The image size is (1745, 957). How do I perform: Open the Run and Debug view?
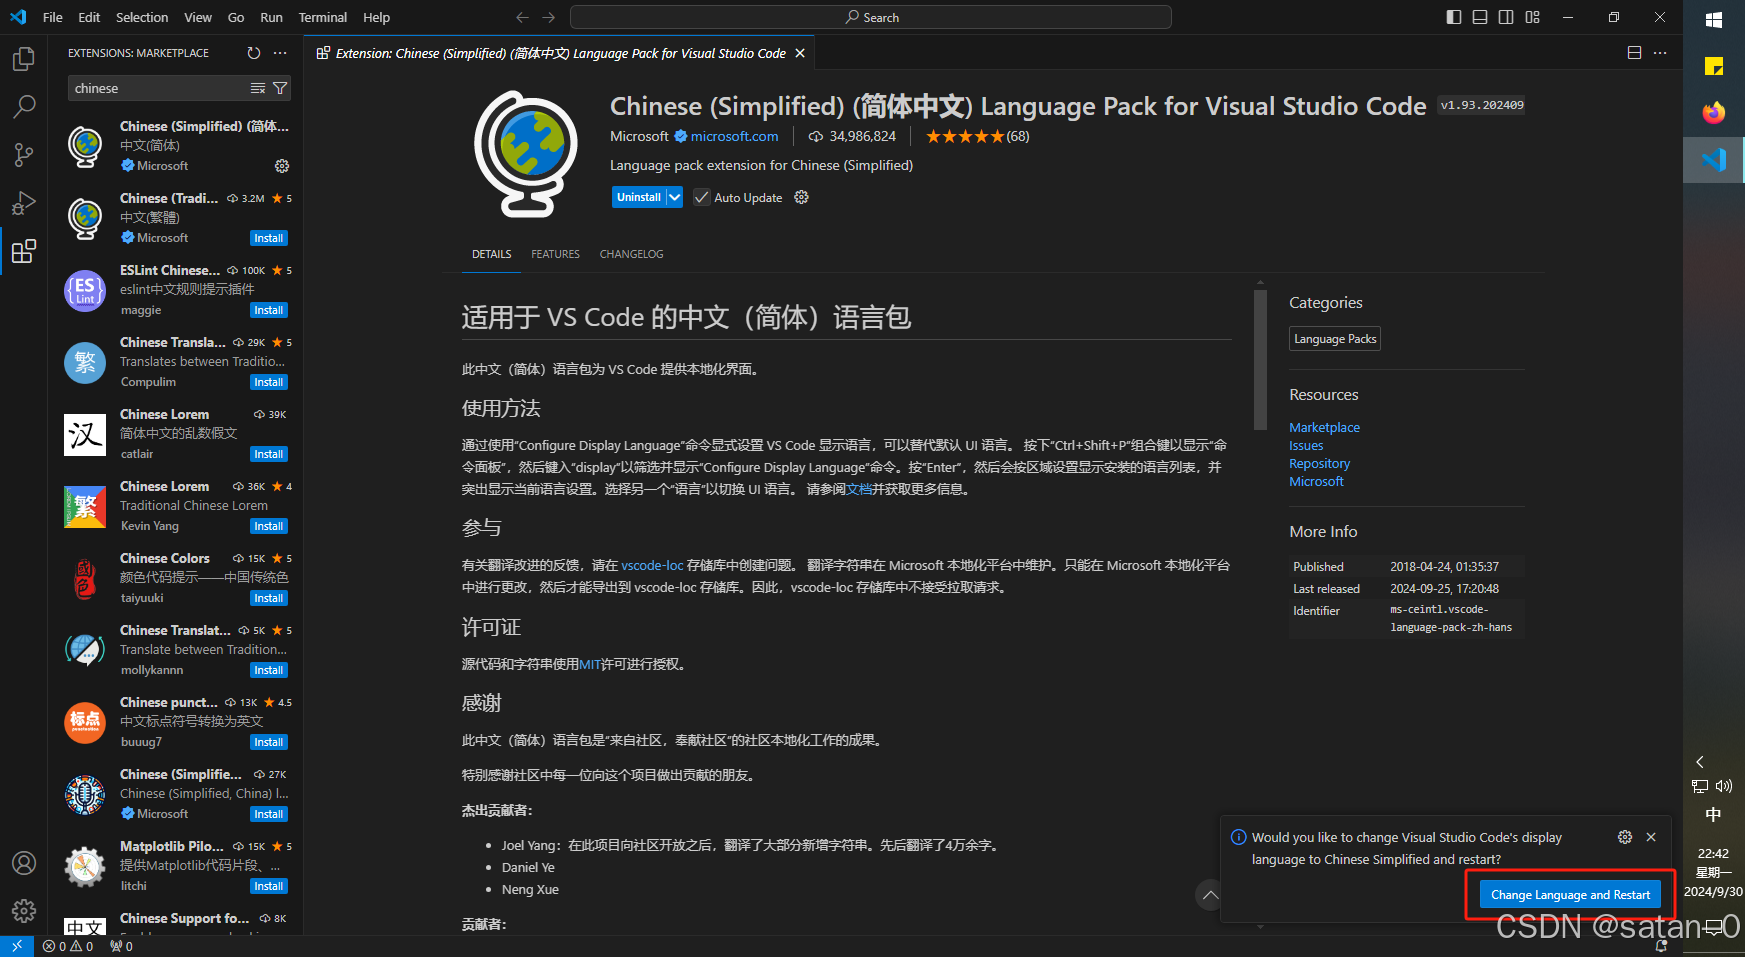[x=24, y=203]
